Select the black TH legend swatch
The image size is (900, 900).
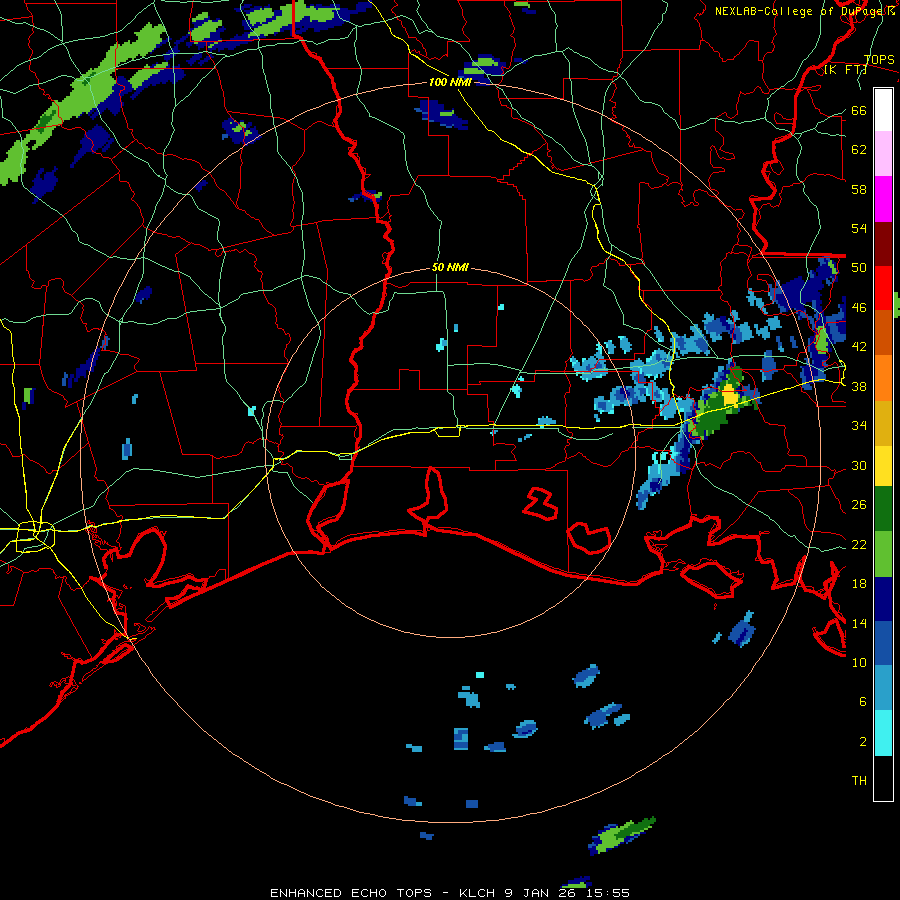[x=883, y=778]
